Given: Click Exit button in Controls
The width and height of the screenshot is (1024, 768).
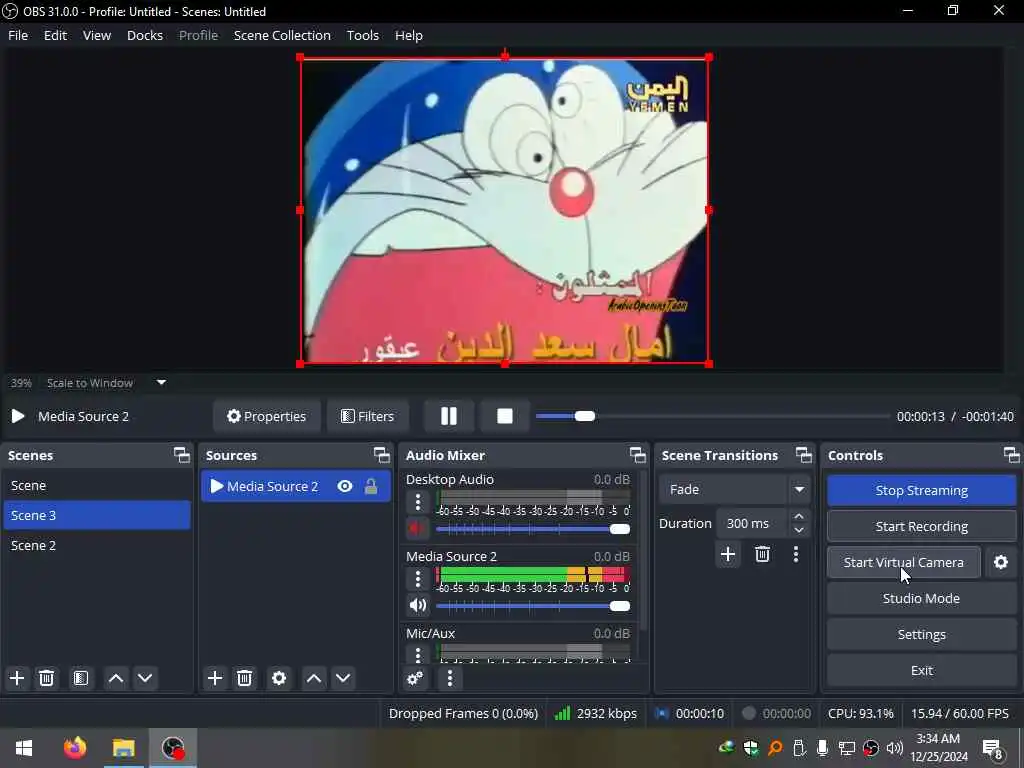Looking at the screenshot, I should pyautogui.click(x=921, y=670).
